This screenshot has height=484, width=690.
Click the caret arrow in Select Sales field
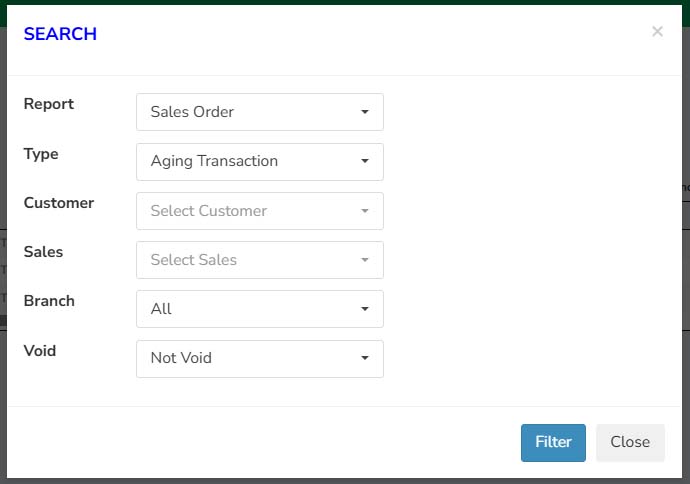pyautogui.click(x=364, y=260)
